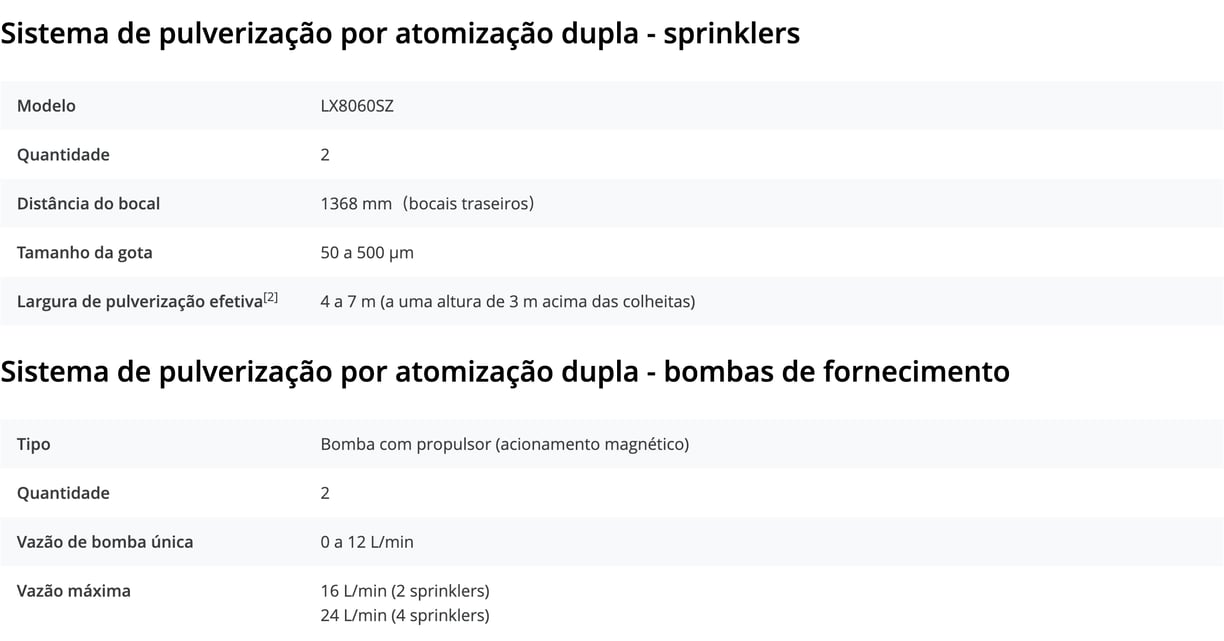Screen dimensions: 1224x641
Task: Click the footnote [2] superscript reference
Action: point(271,297)
